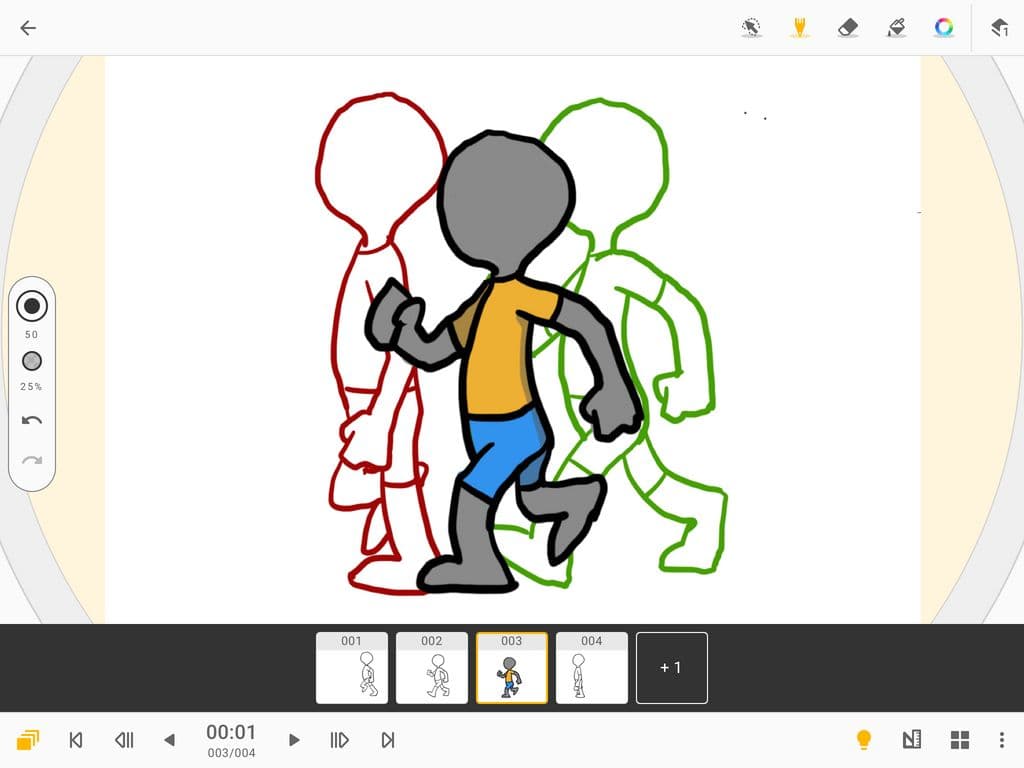The image size is (1024, 768).
Task: Jump to the last frame
Action: [x=387, y=740]
